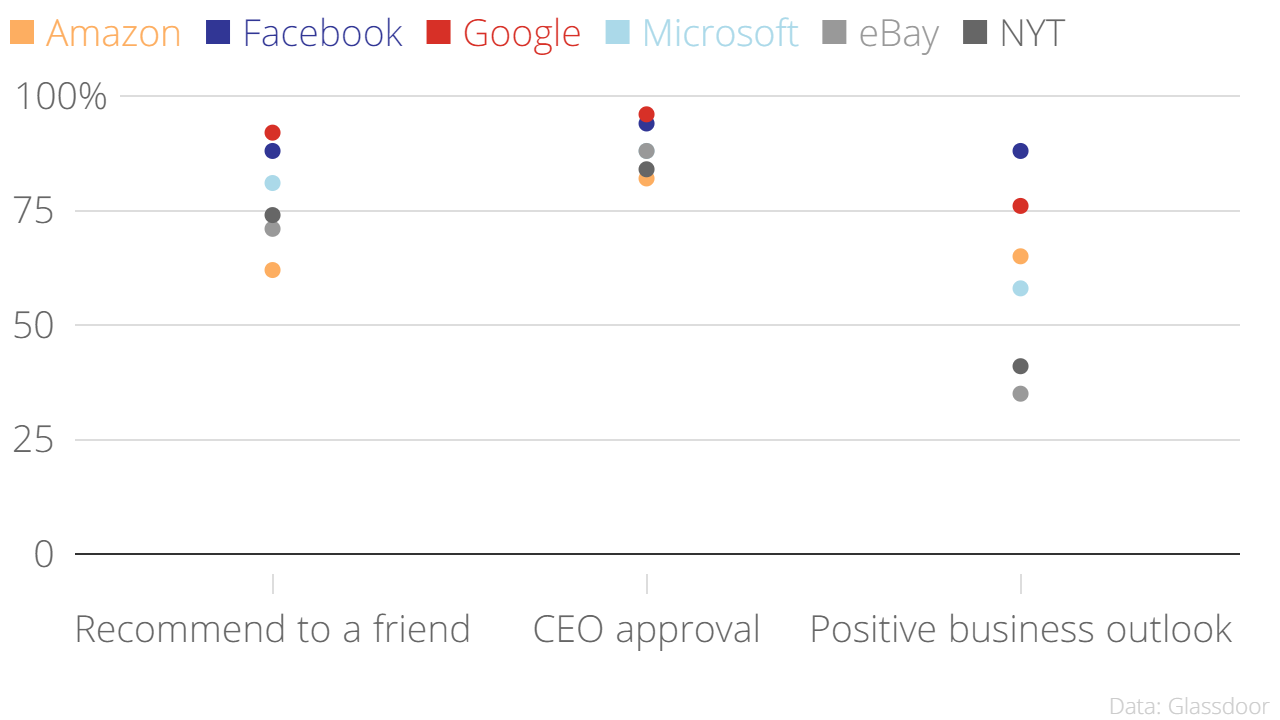Click the Microsoft legend text label

pyautogui.click(x=720, y=33)
